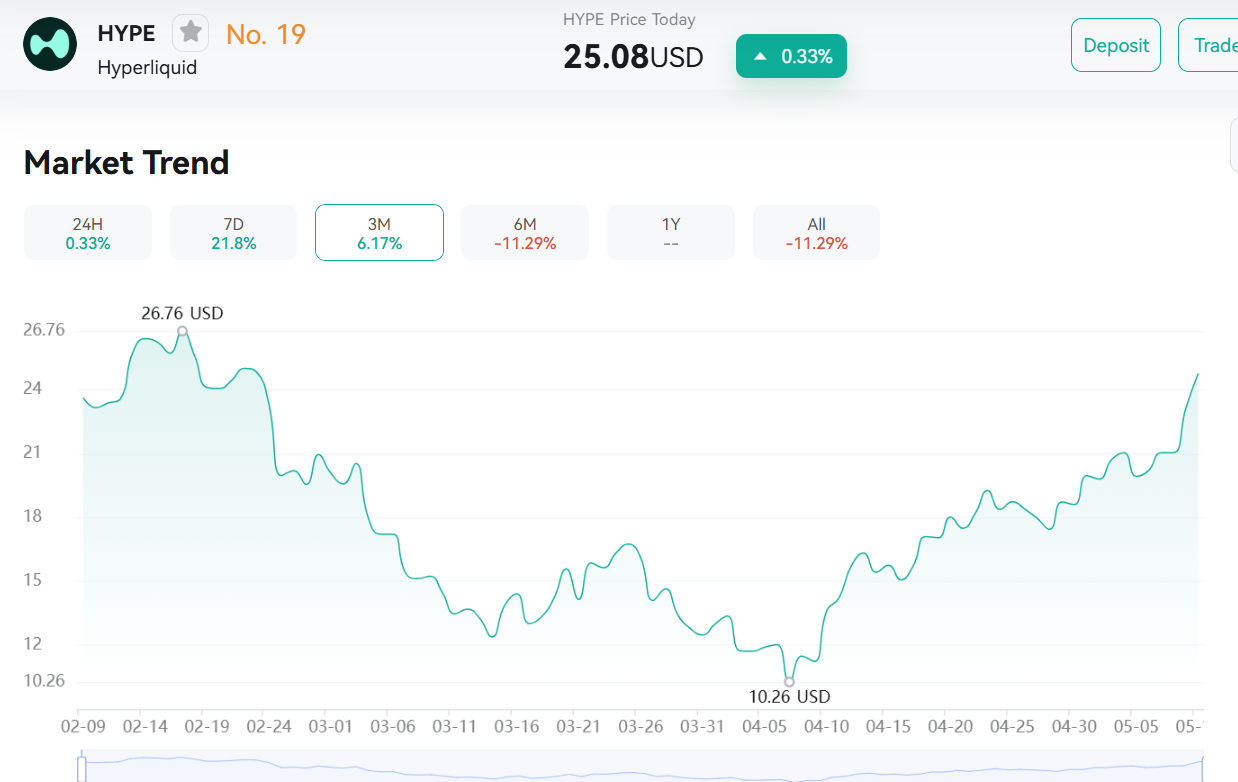The width and height of the screenshot is (1238, 782).
Task: Click the HYPE Price Today label
Action: click(x=629, y=19)
